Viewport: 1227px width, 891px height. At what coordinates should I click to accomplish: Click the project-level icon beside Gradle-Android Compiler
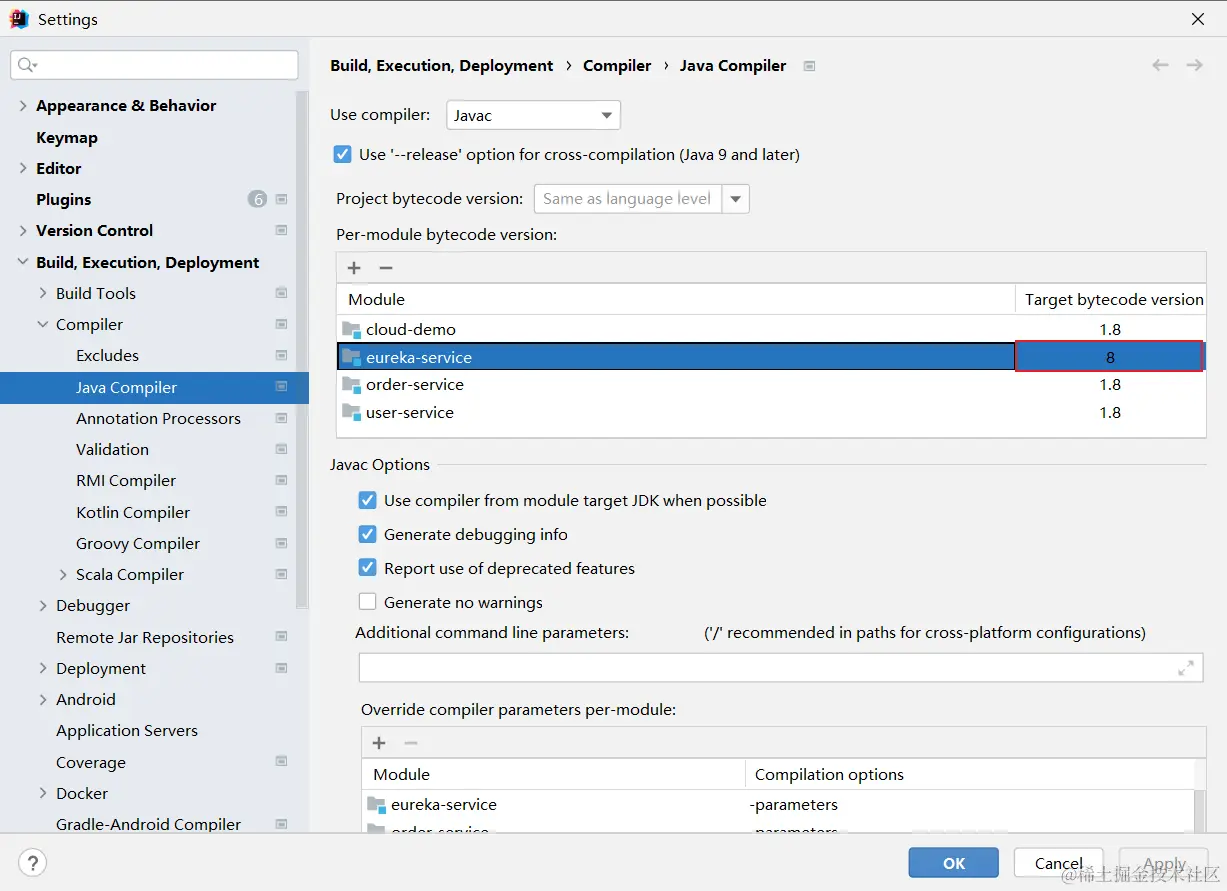click(x=281, y=824)
